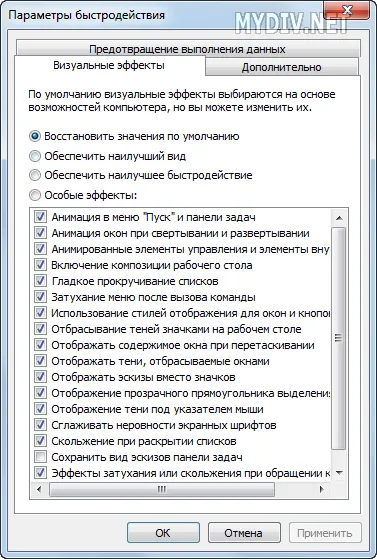Image resolution: width=377 pixels, height=559 pixels.
Task: Uncheck Гладкое прокручивание списков
Action: pos(40,281)
